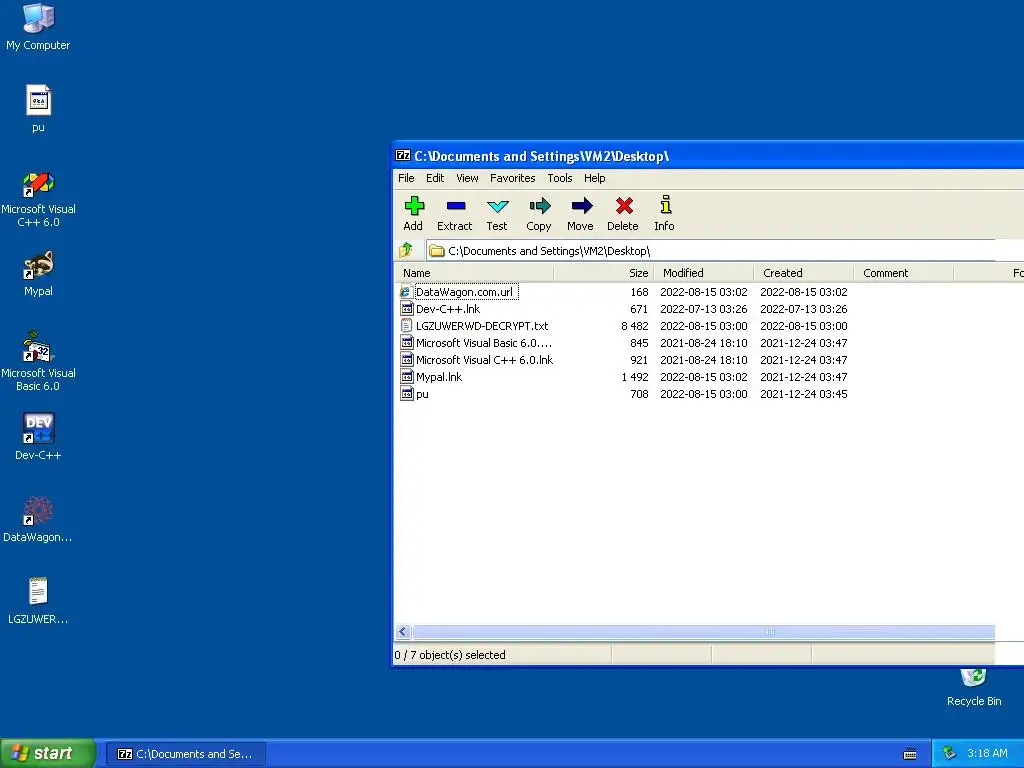The width and height of the screenshot is (1024, 768).
Task: Sort by Modified column header
Action: 703,273
